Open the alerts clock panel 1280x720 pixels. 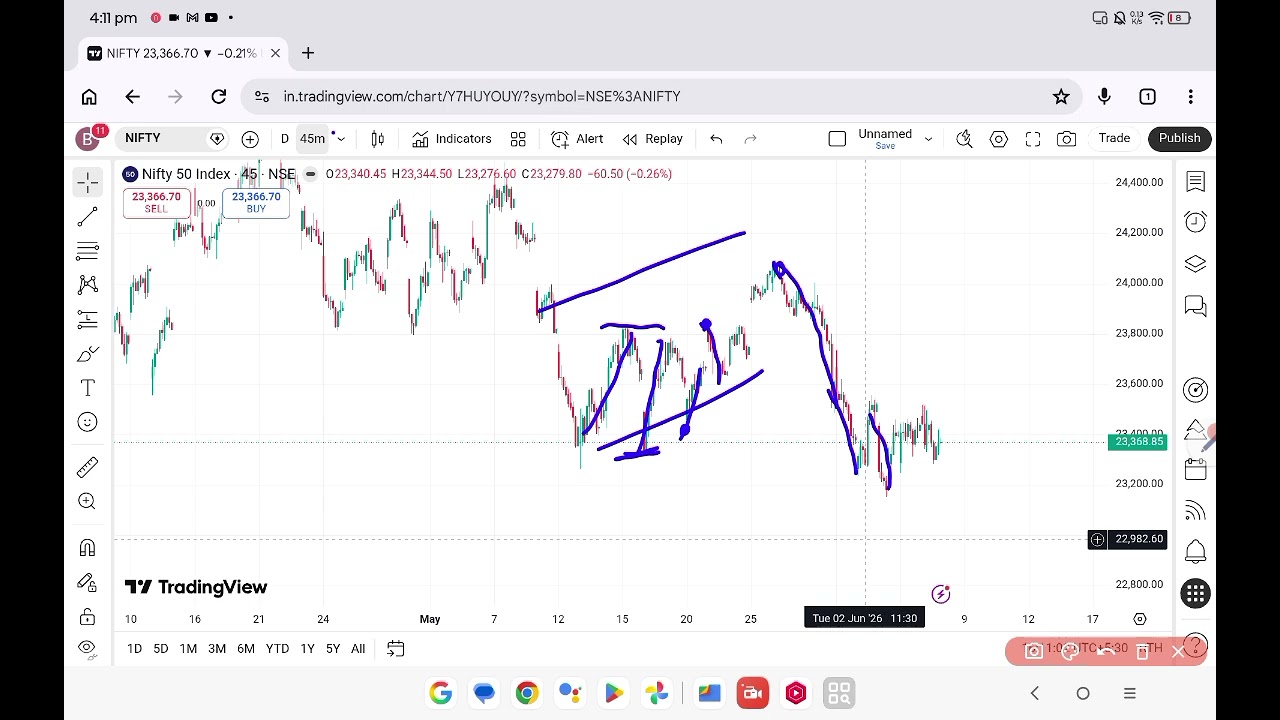[x=1195, y=222]
